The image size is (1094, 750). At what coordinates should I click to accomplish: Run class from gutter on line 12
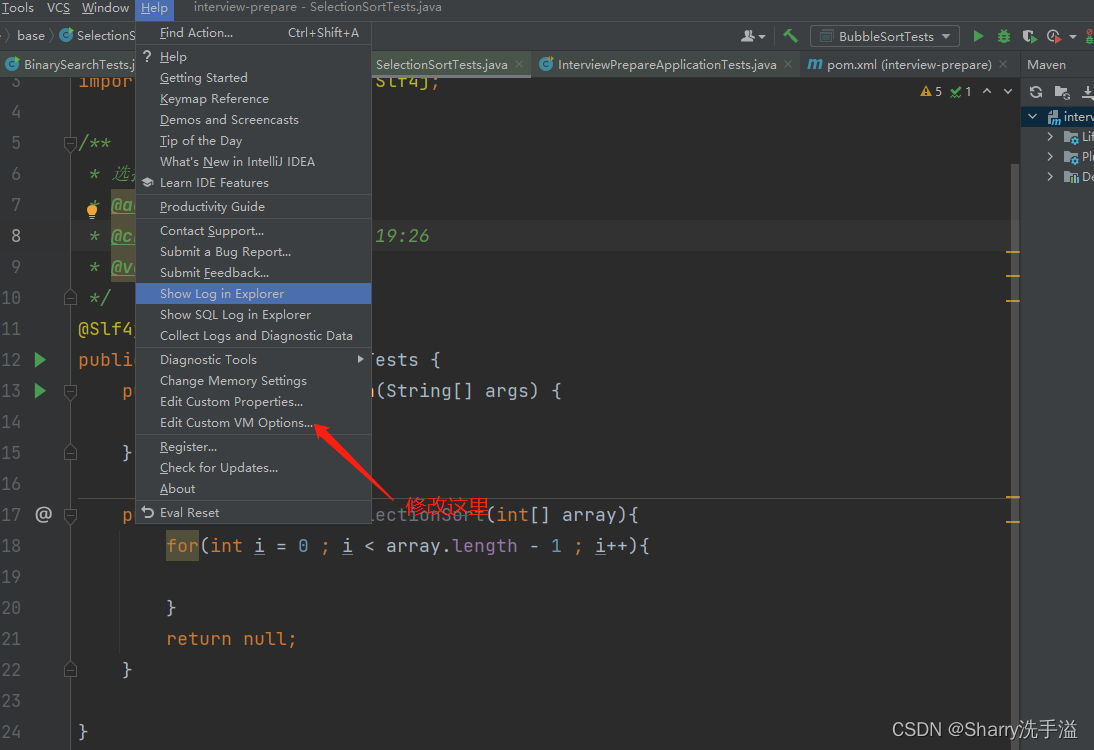[40, 359]
